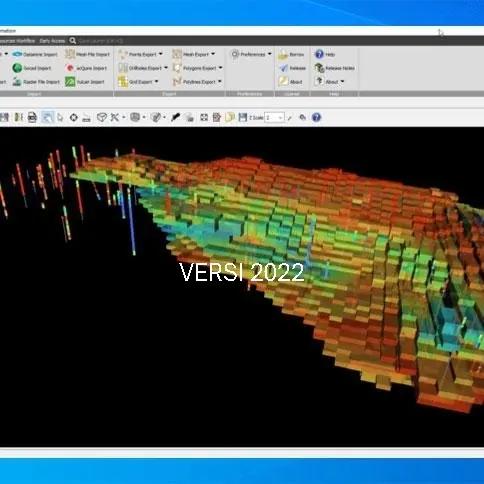Screen dimensions: 484x484
Task: Click the floppy disk icon beside Z Scale
Action: (243, 117)
